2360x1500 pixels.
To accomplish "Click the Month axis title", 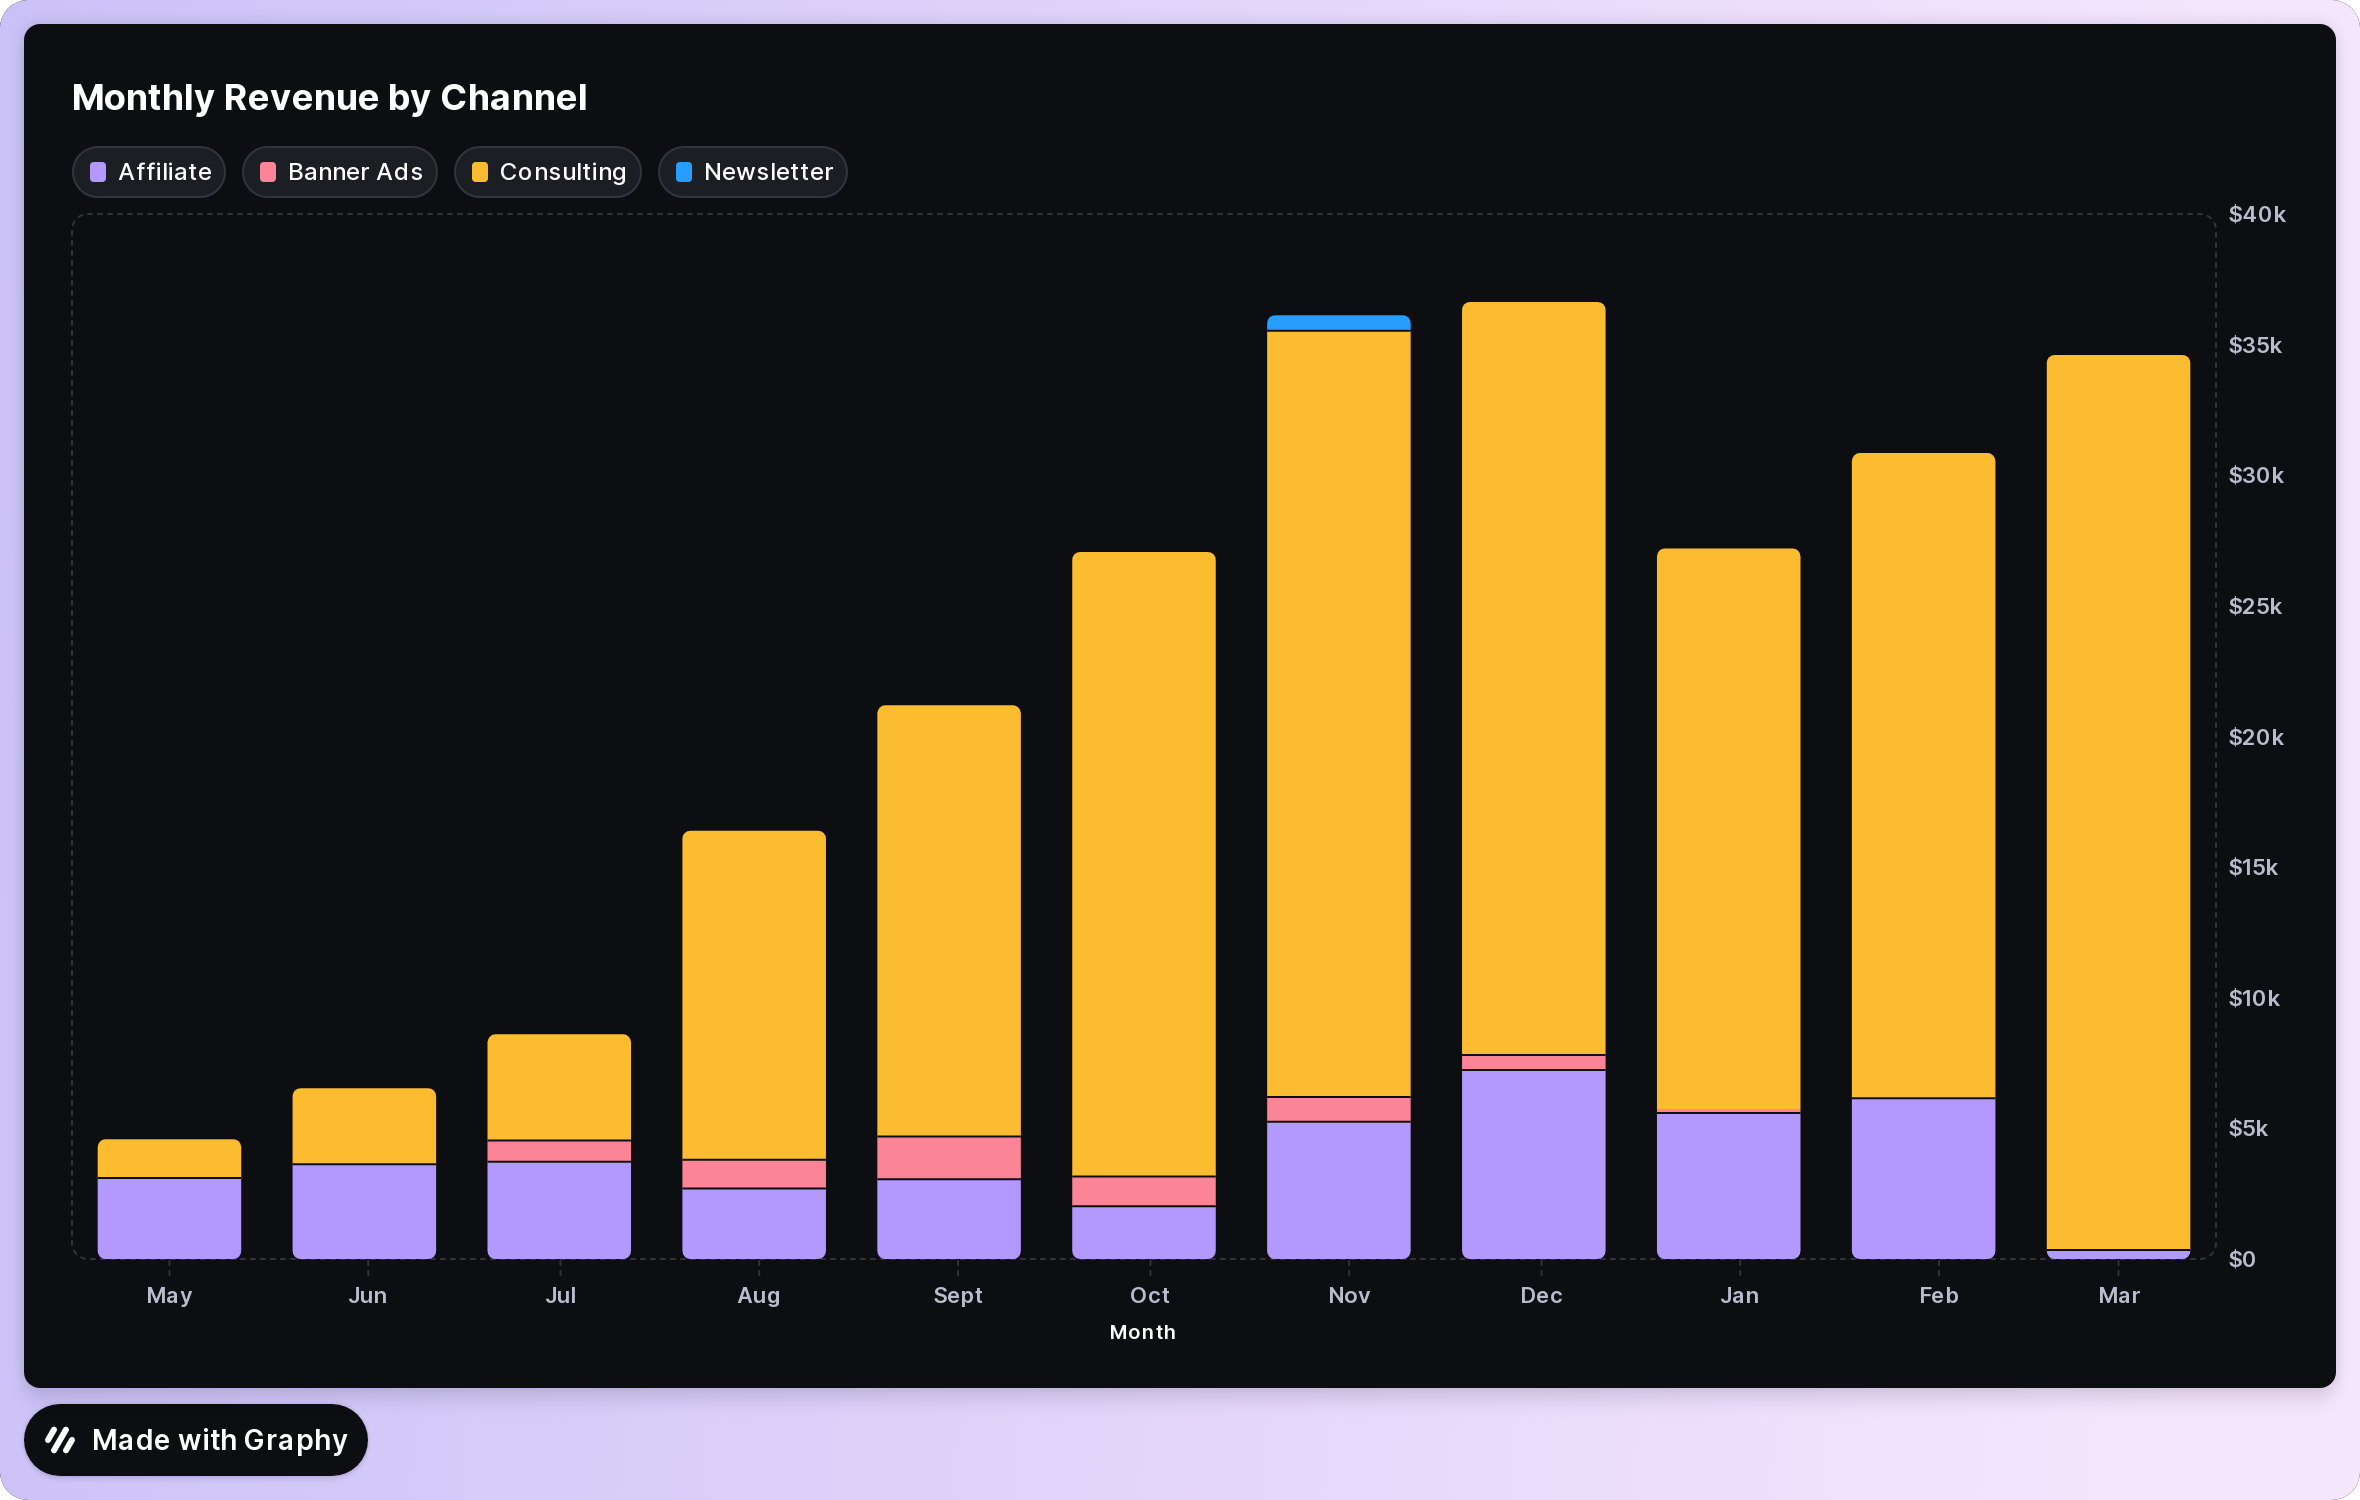I will (1142, 1332).
